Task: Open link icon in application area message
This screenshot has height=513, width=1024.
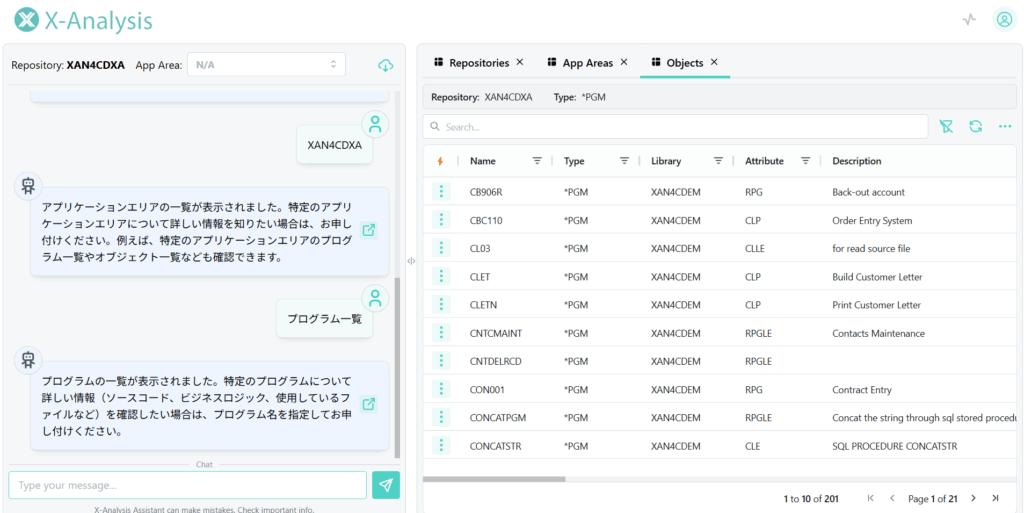Action: (369, 230)
